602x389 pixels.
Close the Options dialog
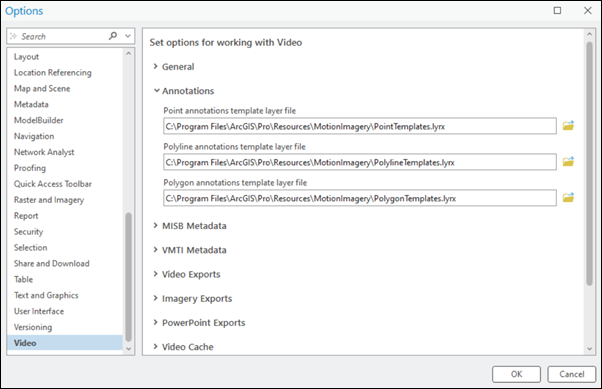(587, 10)
